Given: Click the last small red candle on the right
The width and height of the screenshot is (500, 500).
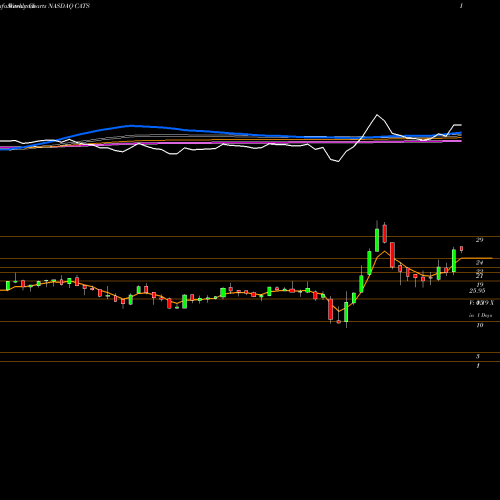Looking at the screenshot, I should [x=462, y=249].
